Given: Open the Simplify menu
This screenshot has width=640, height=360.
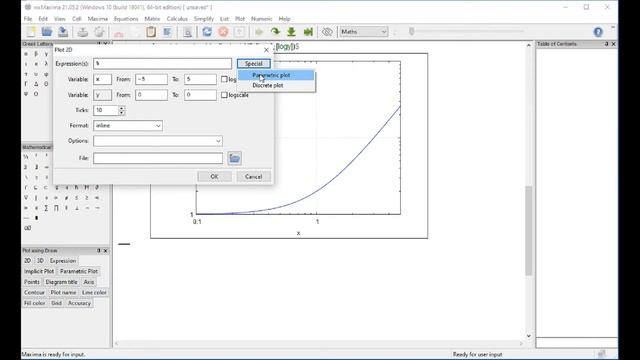Looking at the screenshot, I should [x=204, y=19].
